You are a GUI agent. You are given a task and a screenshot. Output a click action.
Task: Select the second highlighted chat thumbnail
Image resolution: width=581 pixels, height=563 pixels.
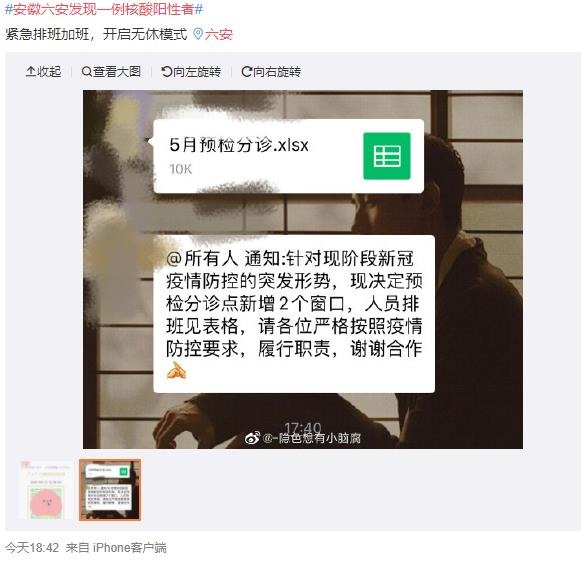click(110, 490)
